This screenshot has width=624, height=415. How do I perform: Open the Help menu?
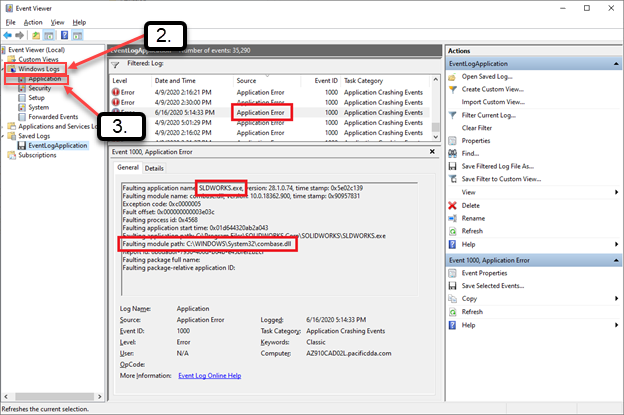click(x=79, y=22)
